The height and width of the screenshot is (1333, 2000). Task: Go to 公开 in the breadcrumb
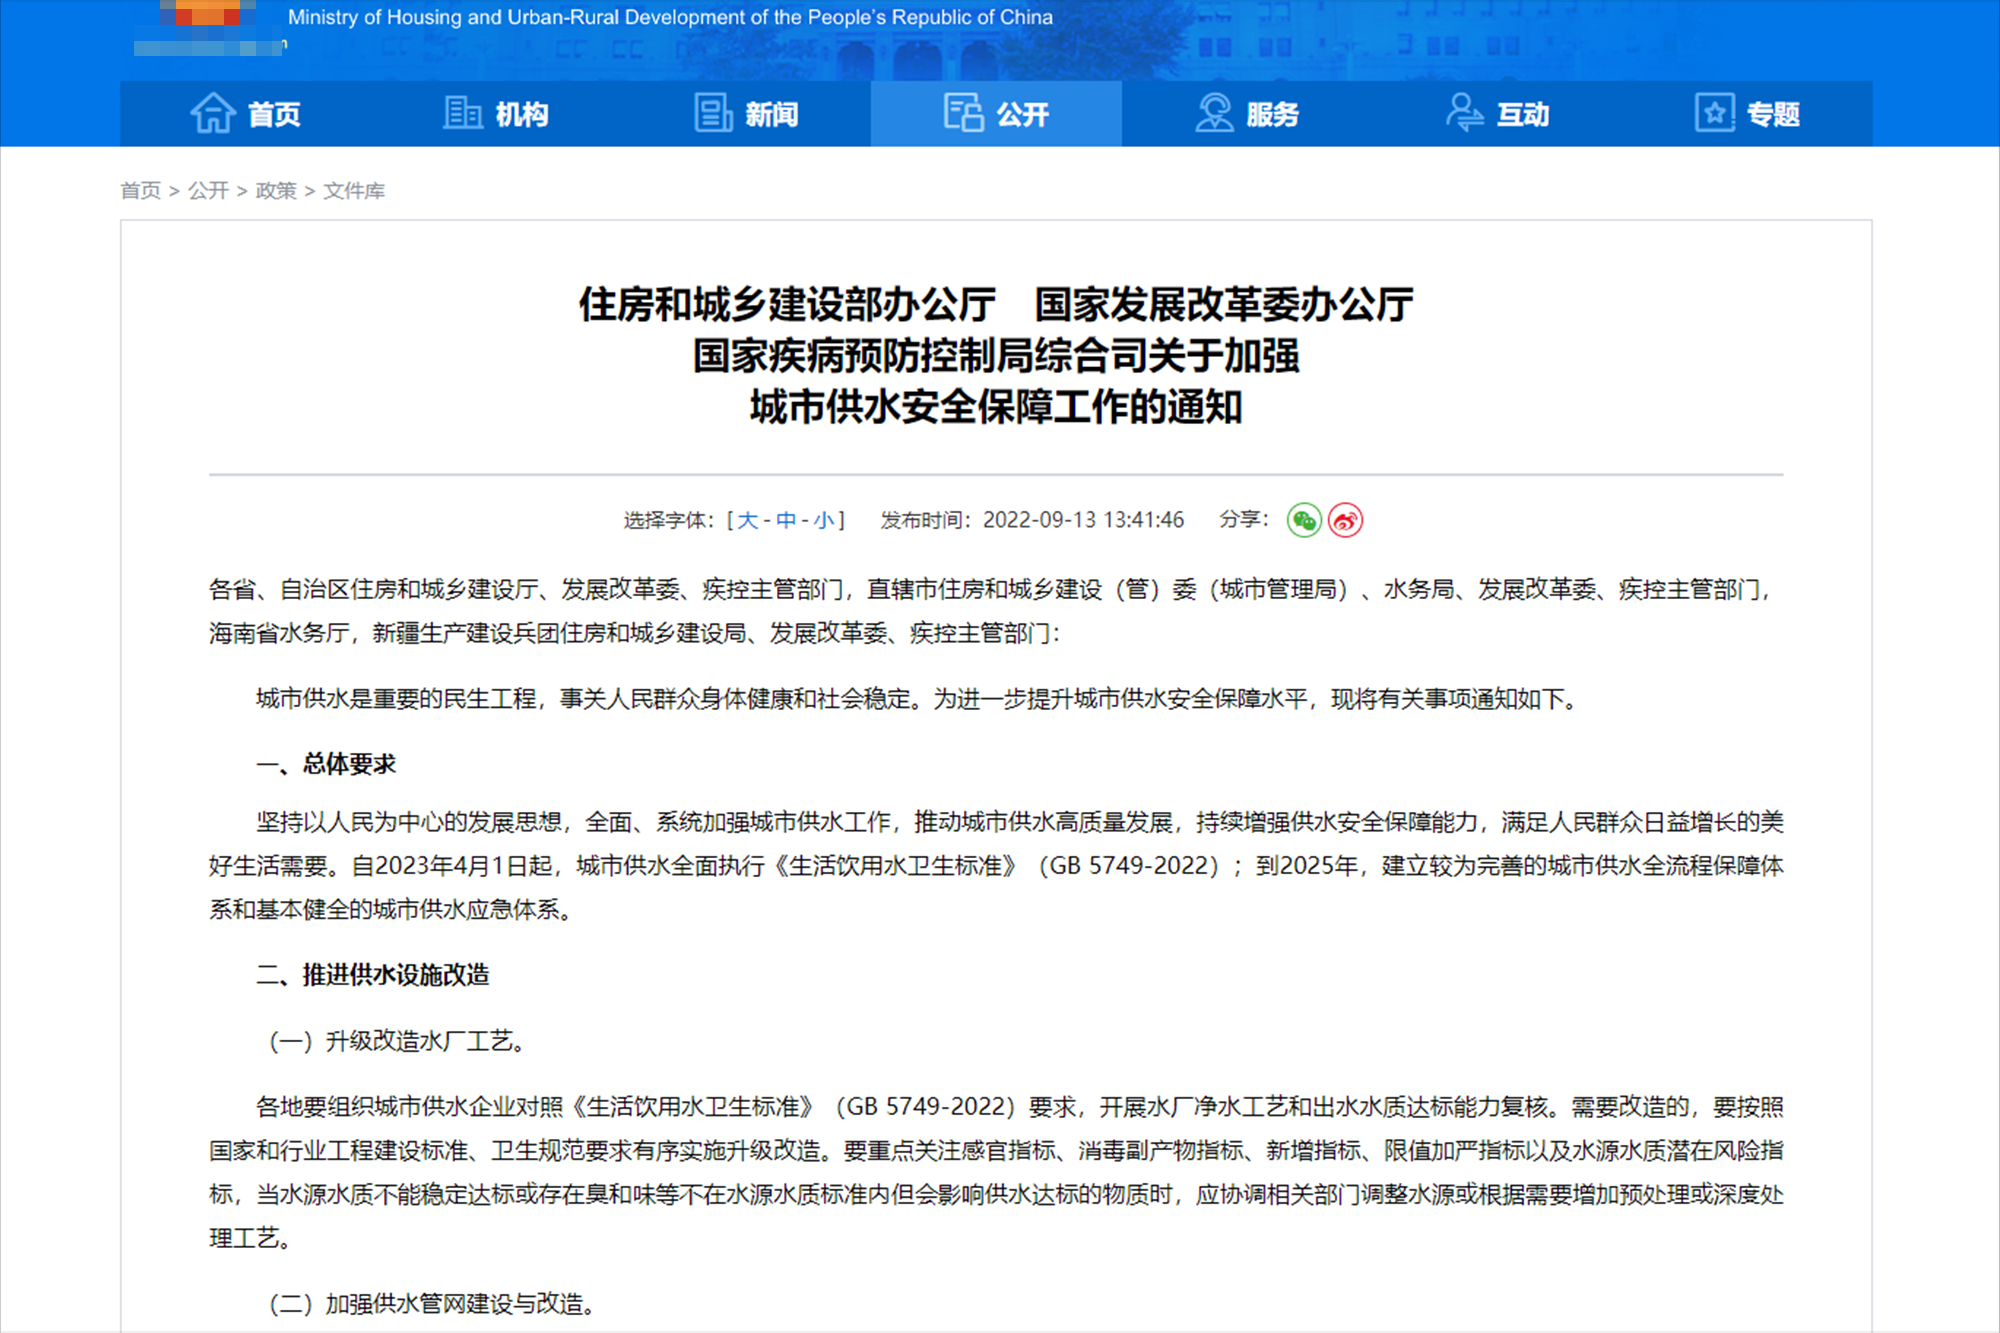tap(208, 190)
